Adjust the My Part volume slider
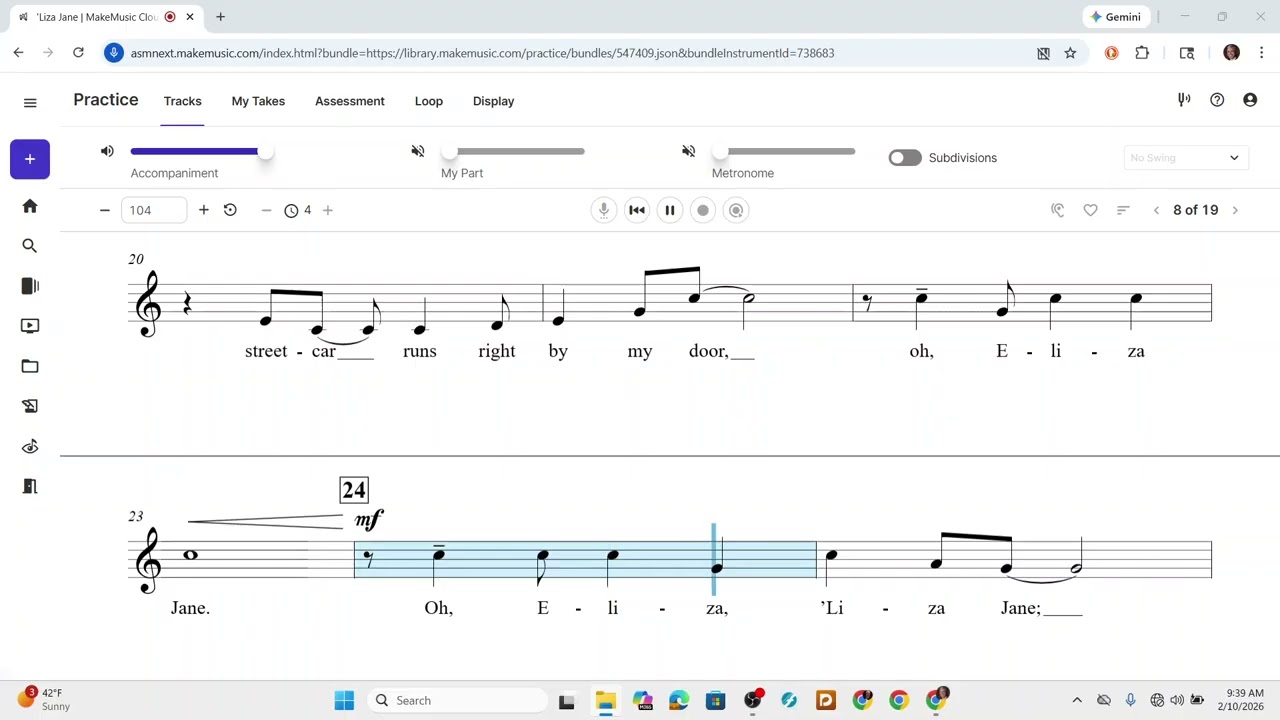 (513, 151)
